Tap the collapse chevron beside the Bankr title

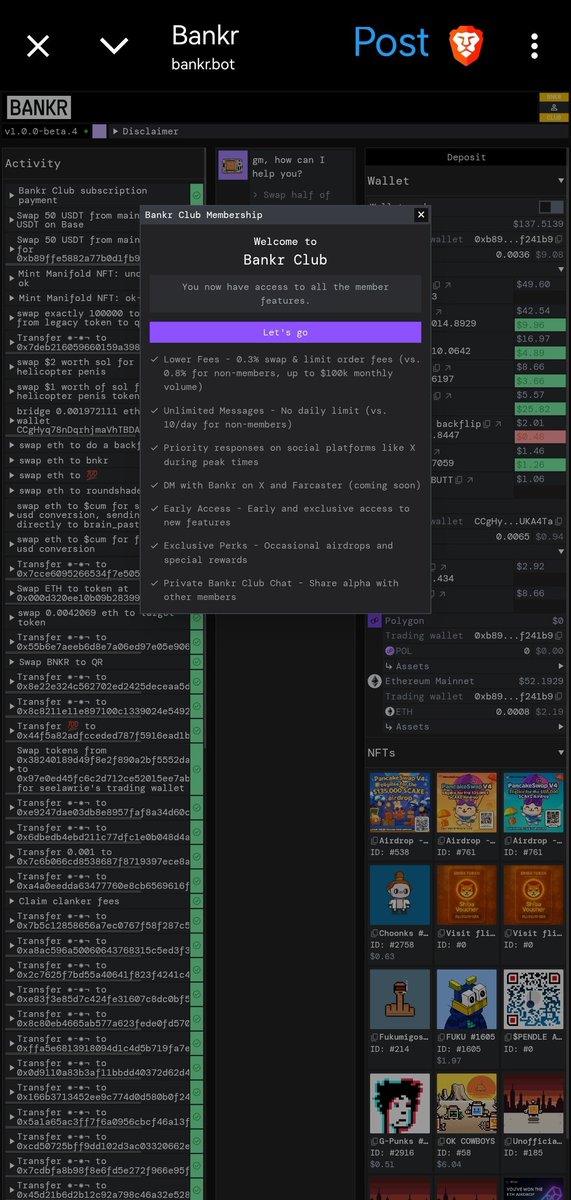tap(115, 45)
